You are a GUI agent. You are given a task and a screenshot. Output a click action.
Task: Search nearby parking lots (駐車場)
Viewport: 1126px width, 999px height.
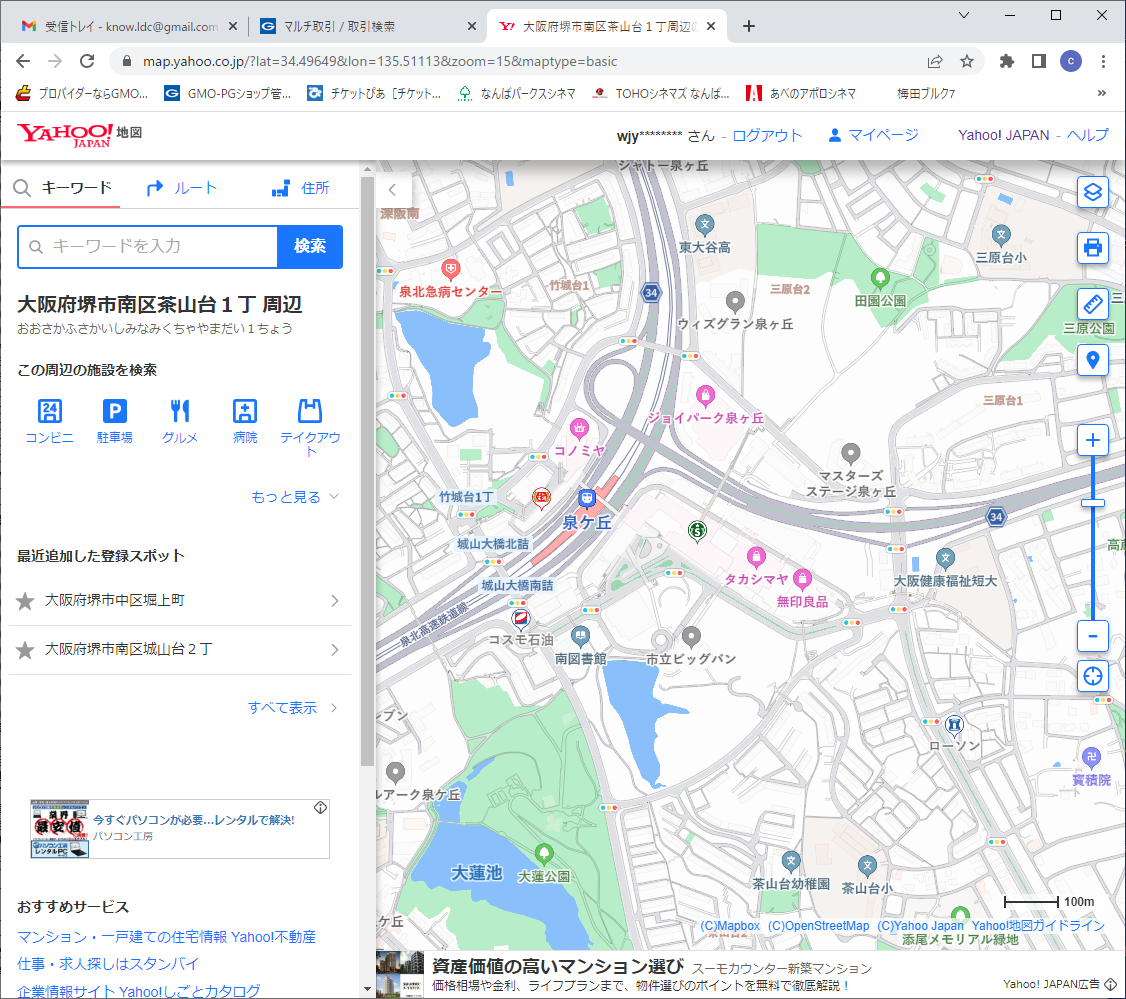point(115,420)
